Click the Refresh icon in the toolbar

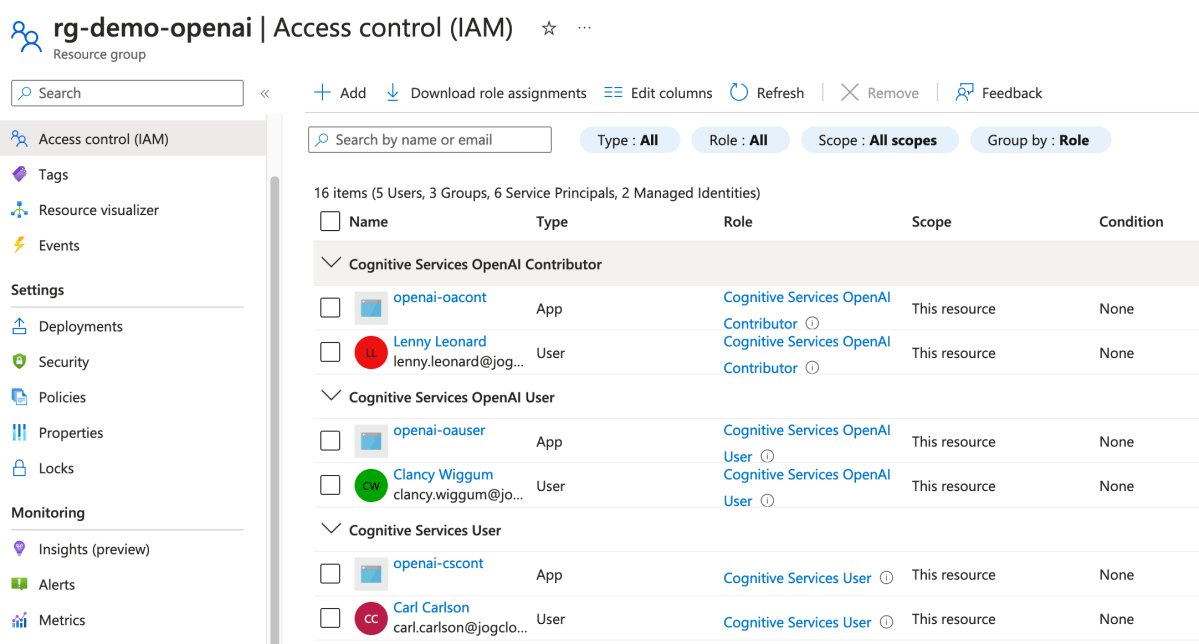click(x=739, y=93)
